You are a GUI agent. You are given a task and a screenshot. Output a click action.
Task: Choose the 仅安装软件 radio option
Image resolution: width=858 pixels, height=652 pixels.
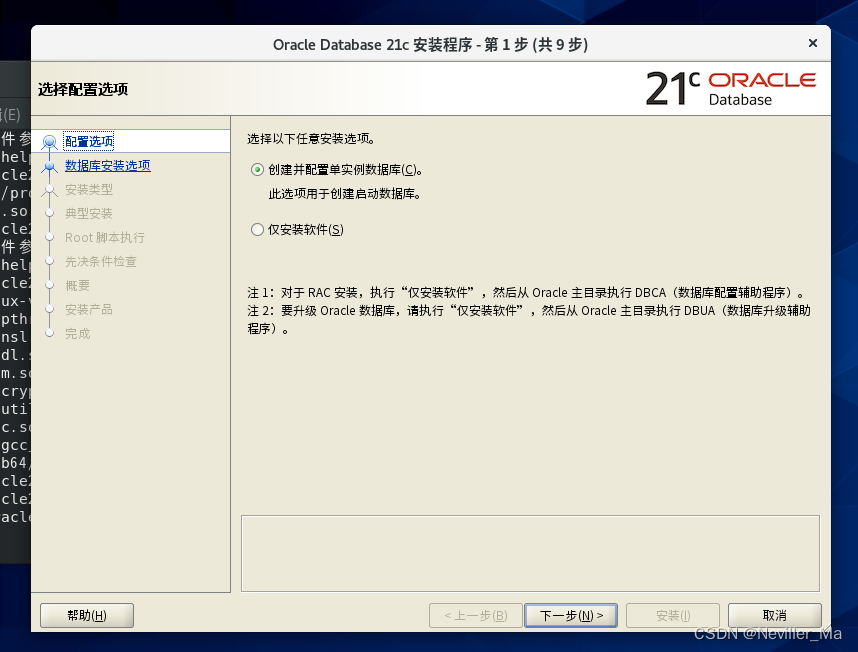[x=257, y=230]
